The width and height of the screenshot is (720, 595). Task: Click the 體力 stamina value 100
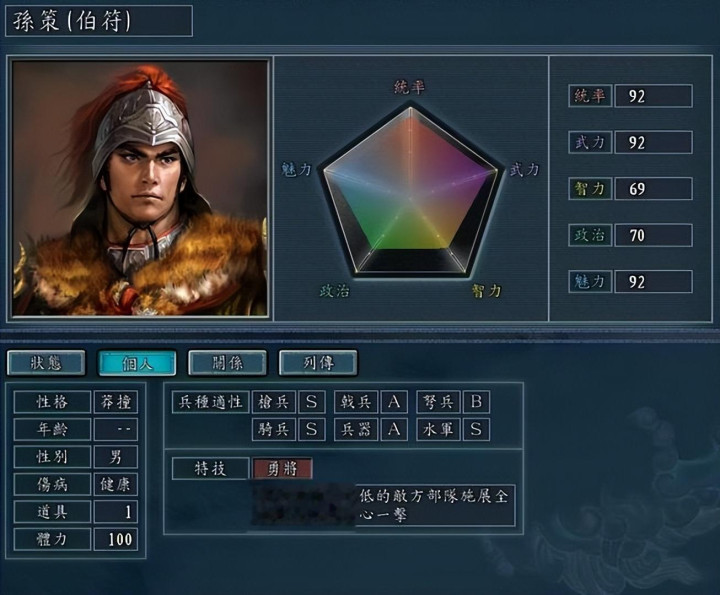click(x=116, y=539)
